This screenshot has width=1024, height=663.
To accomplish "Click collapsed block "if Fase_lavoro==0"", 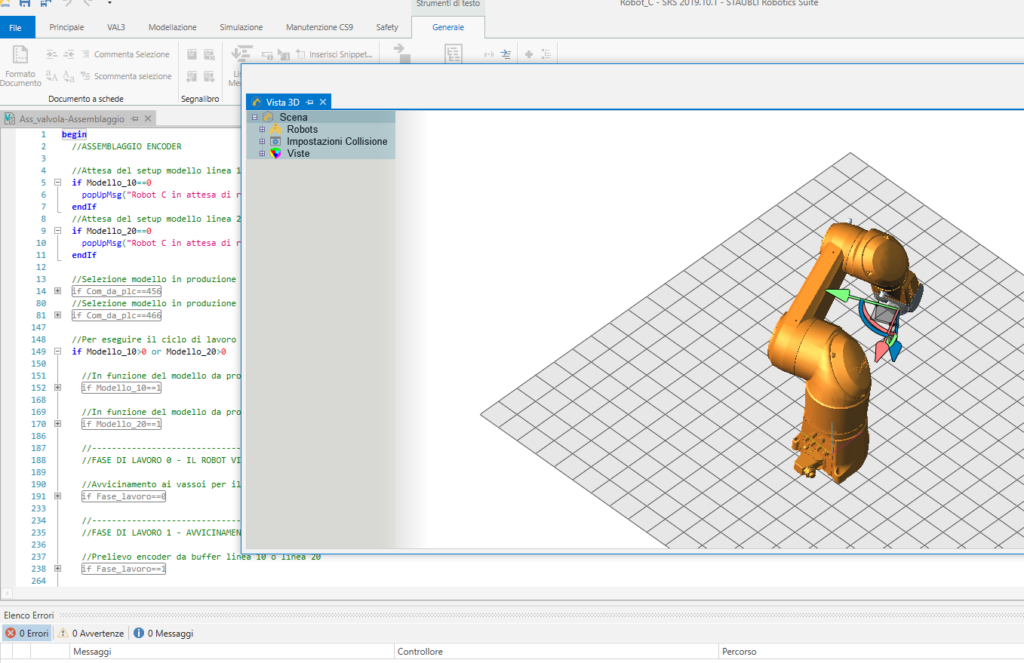I will [x=123, y=496].
